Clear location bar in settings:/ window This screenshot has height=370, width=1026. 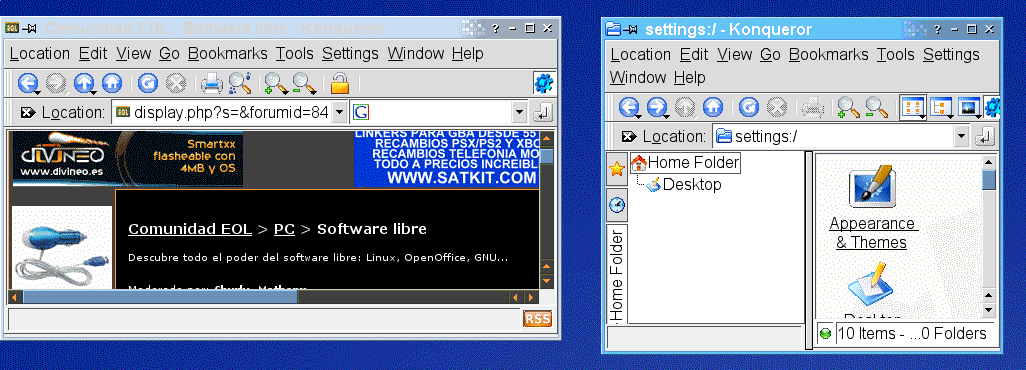click(628, 136)
